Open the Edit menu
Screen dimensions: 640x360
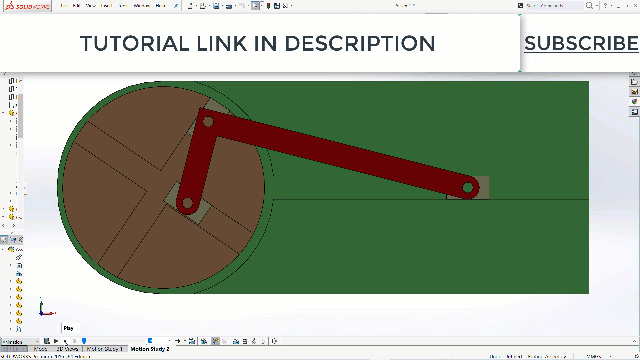pos(76,6)
